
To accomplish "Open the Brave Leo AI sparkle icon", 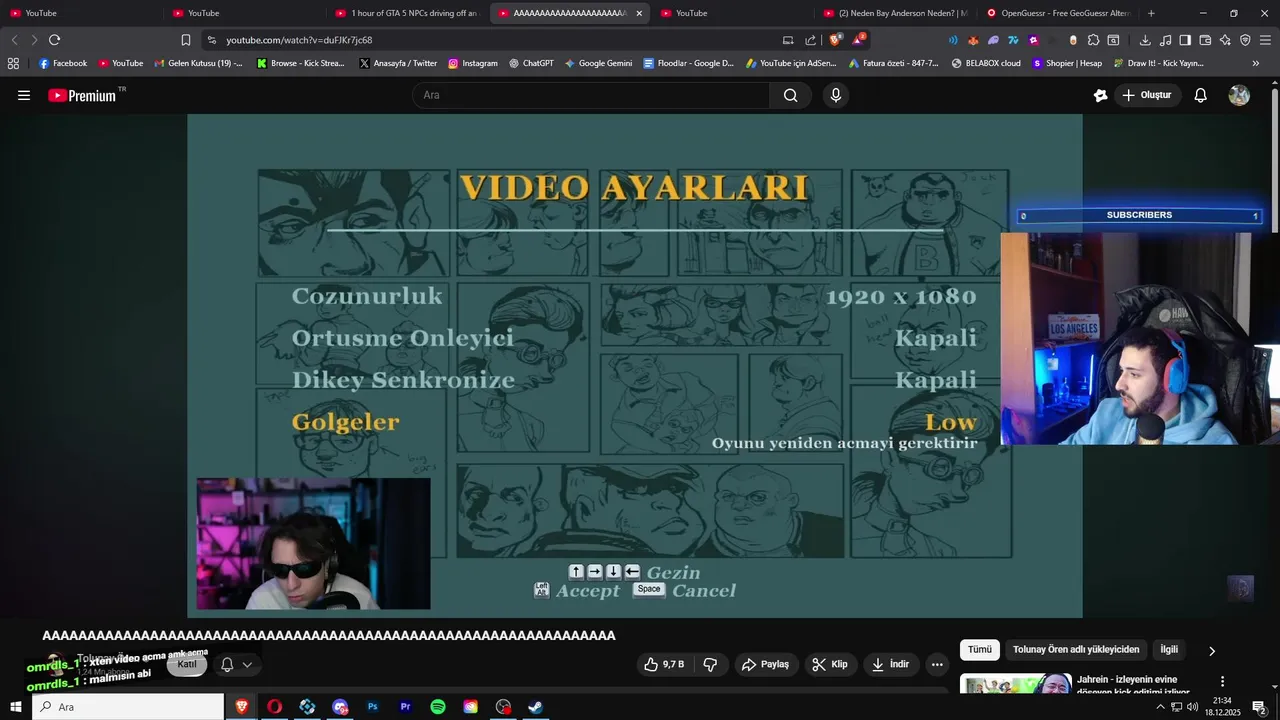I will point(1225,40).
